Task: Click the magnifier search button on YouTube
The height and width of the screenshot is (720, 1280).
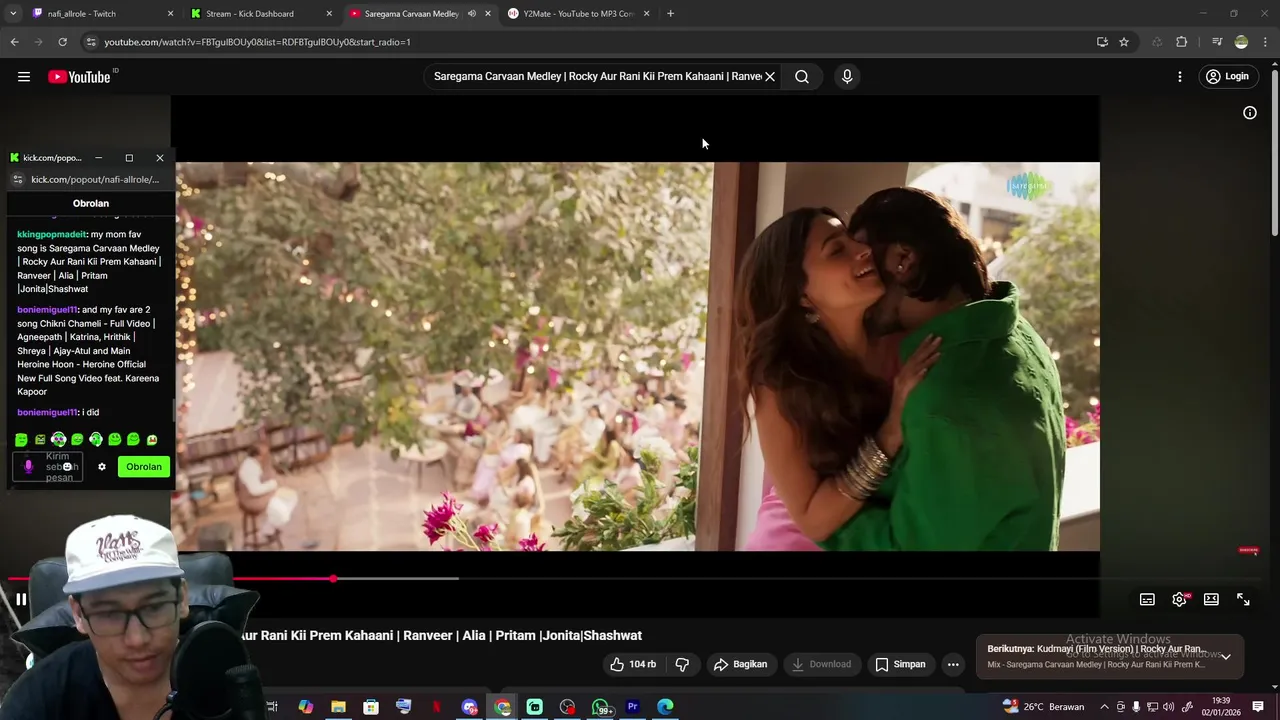Action: pyautogui.click(x=802, y=76)
